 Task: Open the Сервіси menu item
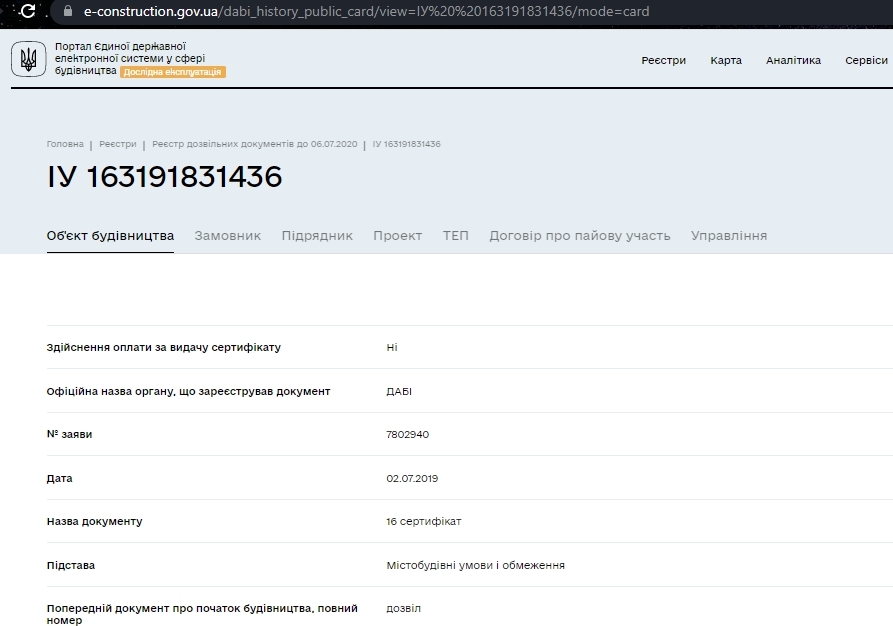pos(866,60)
